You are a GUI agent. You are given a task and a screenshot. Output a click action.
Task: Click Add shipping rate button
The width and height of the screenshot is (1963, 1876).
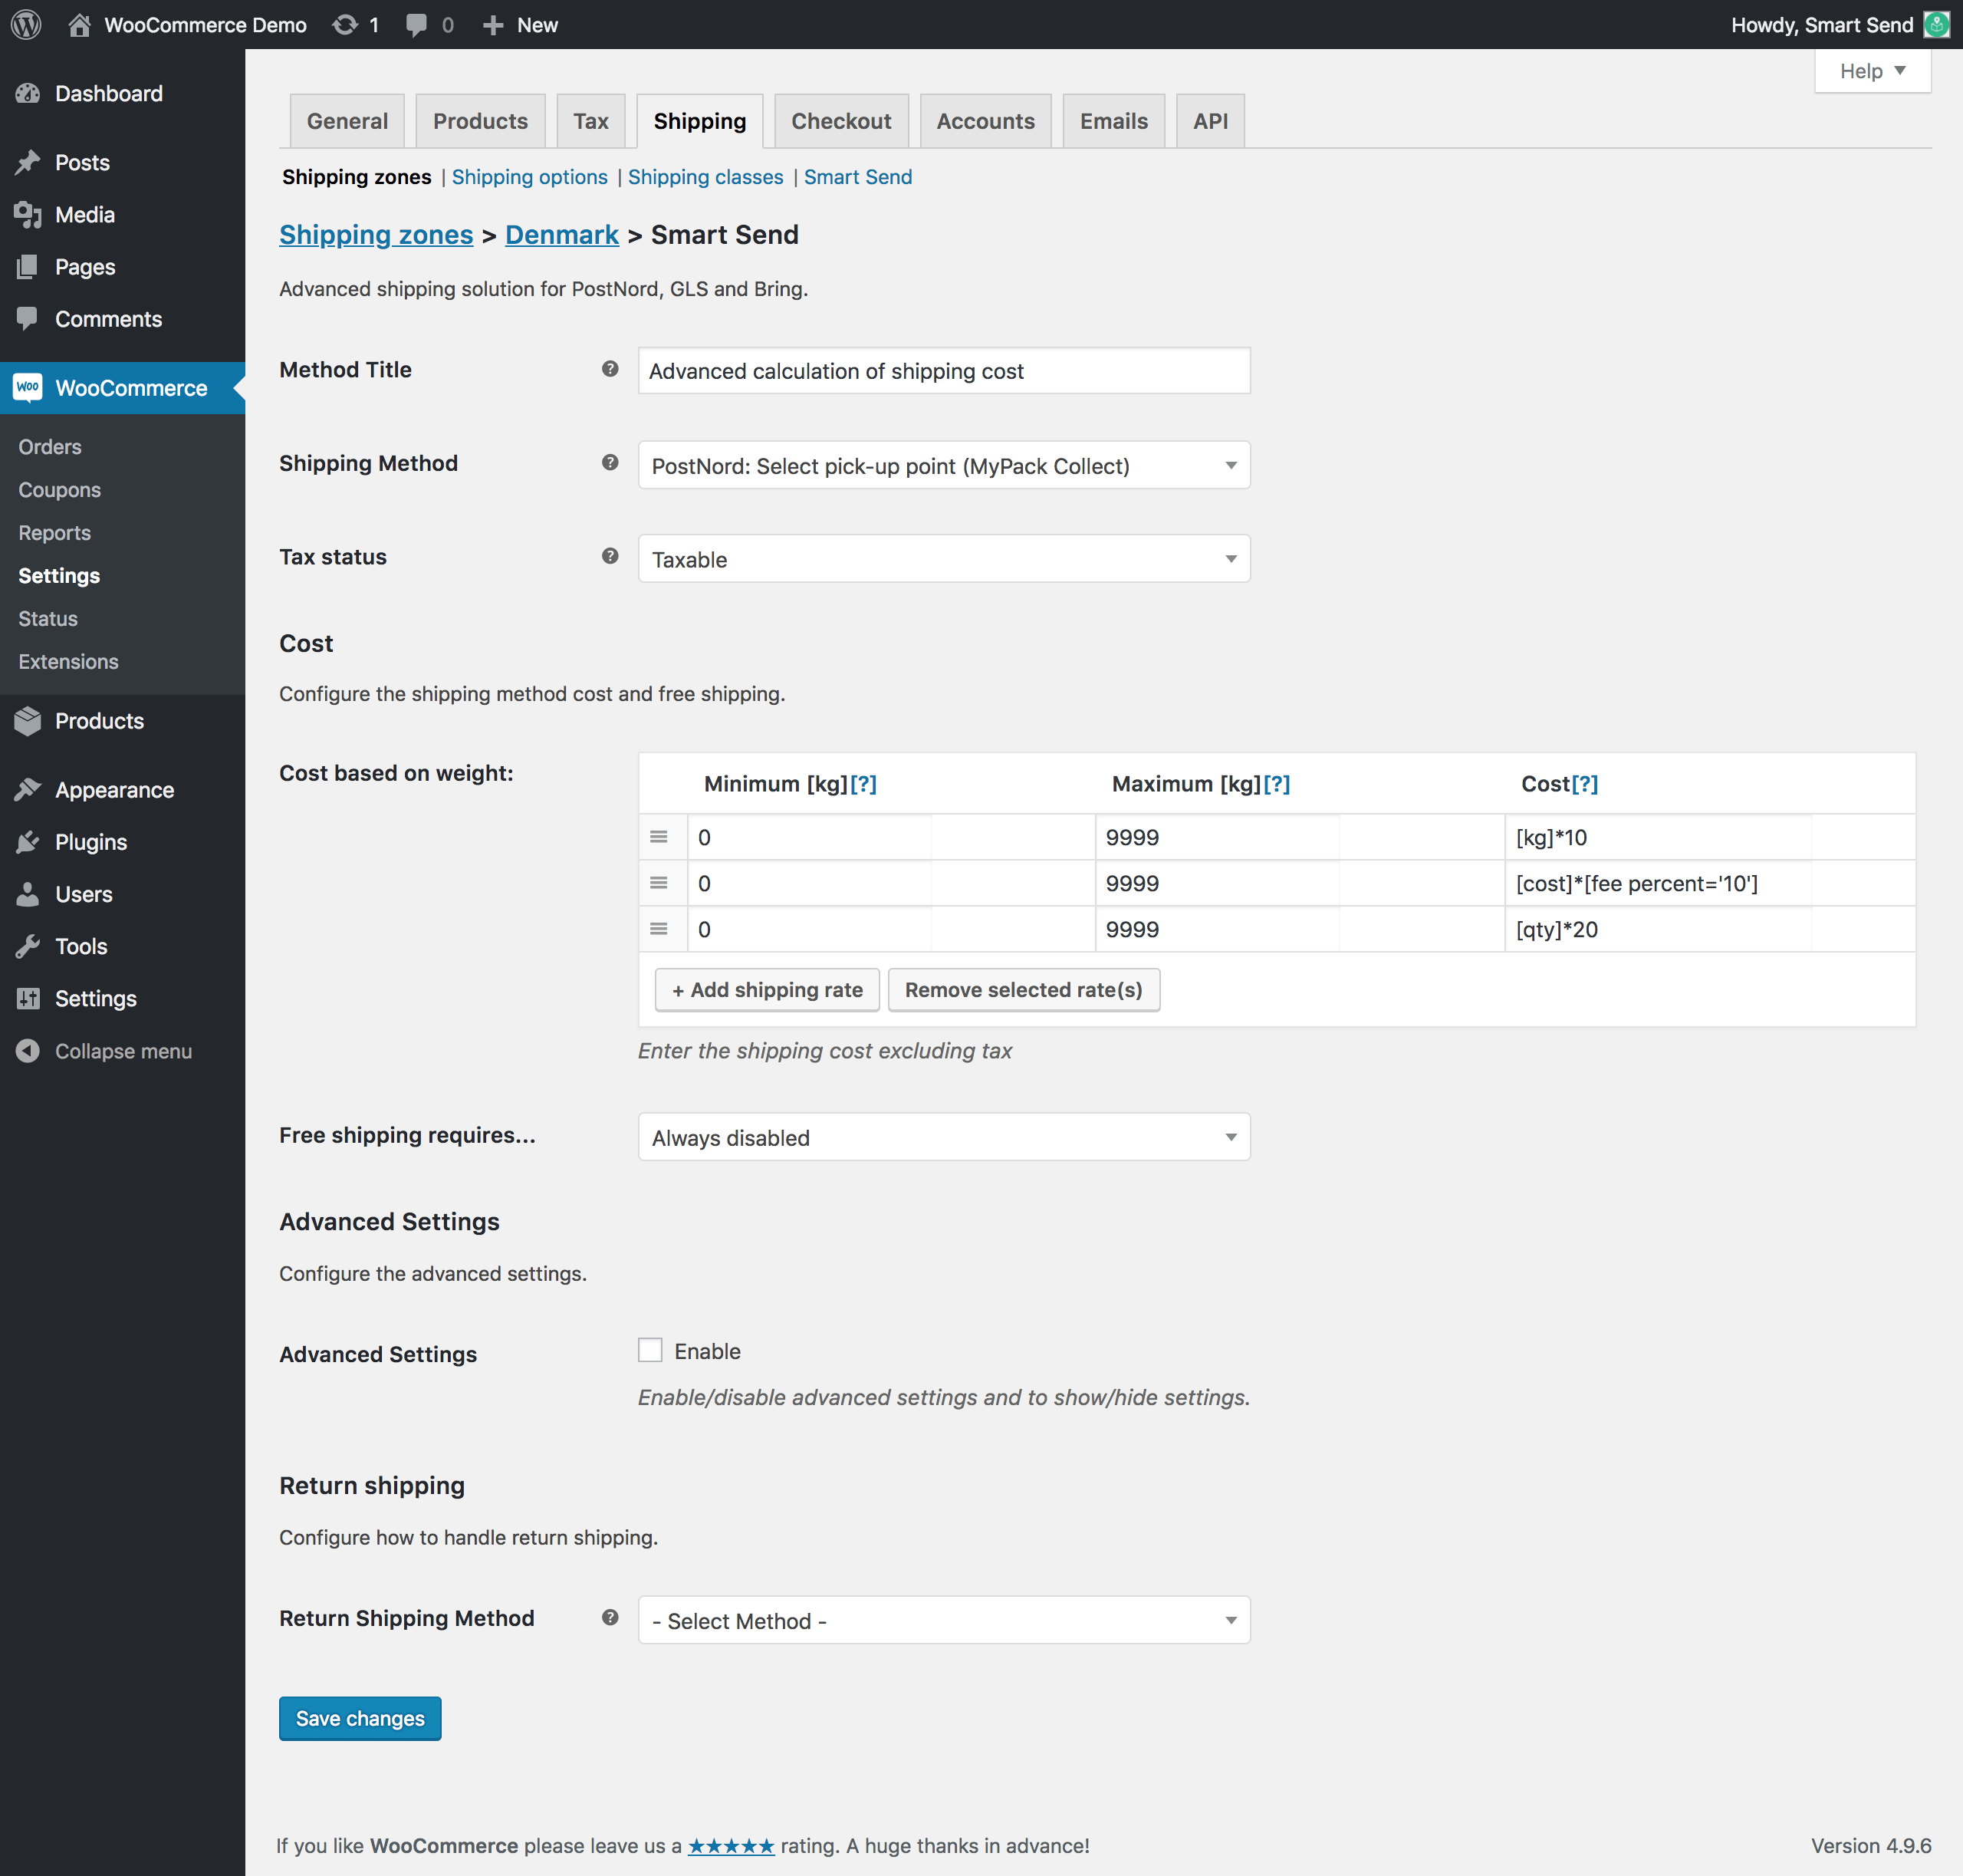tap(767, 989)
